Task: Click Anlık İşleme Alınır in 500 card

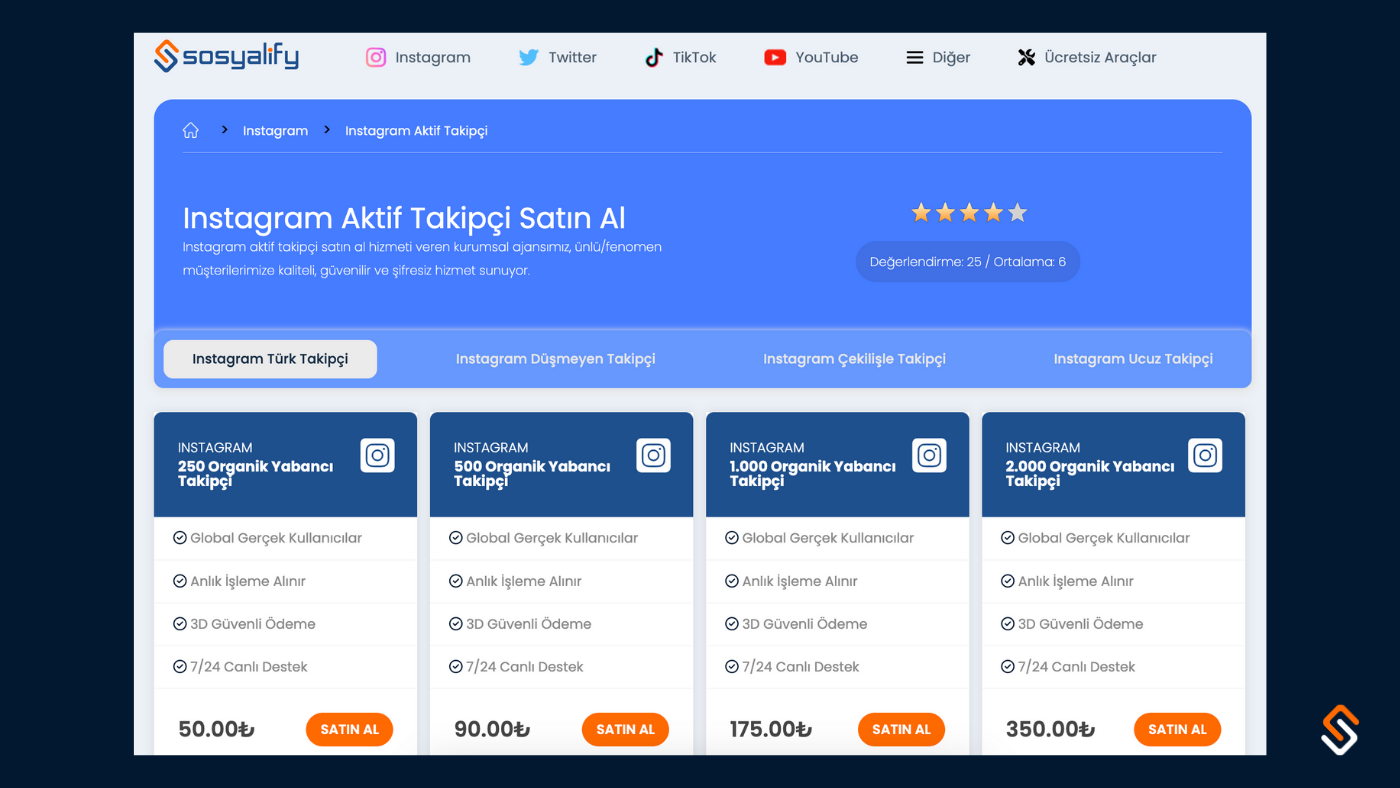Action: coord(523,581)
